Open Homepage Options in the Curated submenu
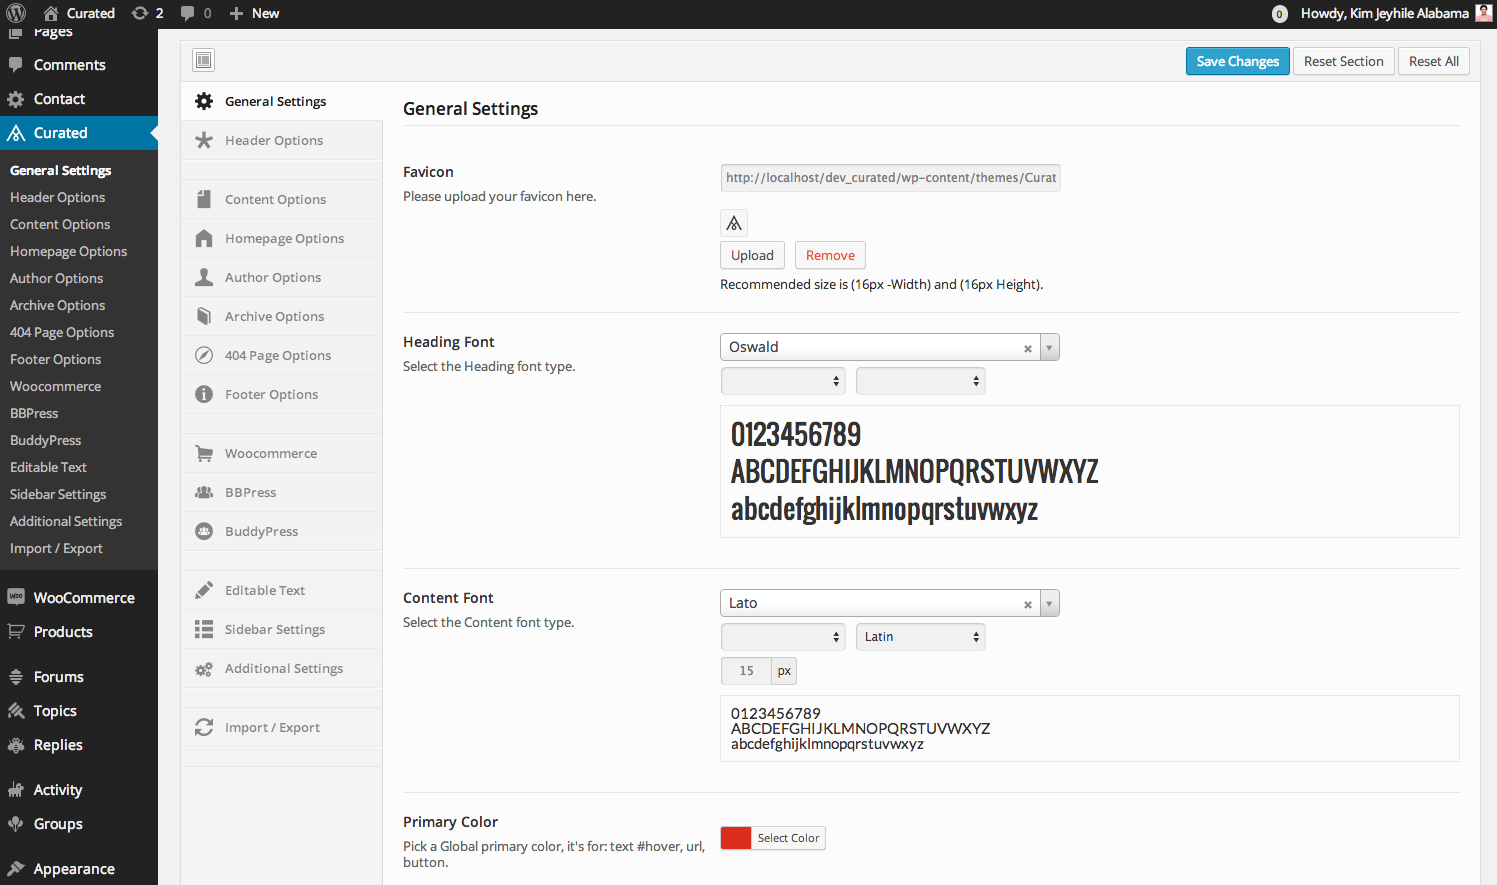The height and width of the screenshot is (885, 1497). [x=68, y=251]
